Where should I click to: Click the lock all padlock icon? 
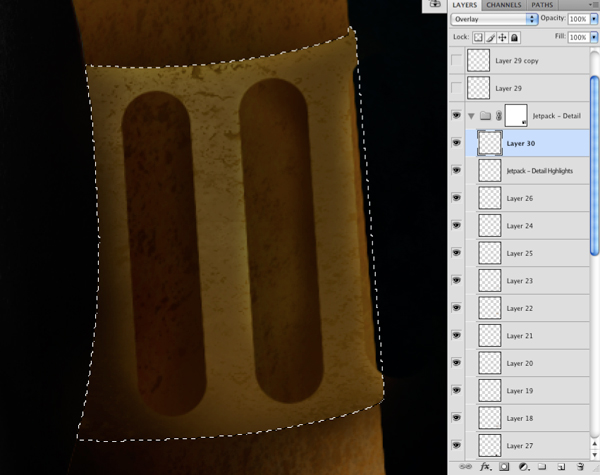[515, 38]
